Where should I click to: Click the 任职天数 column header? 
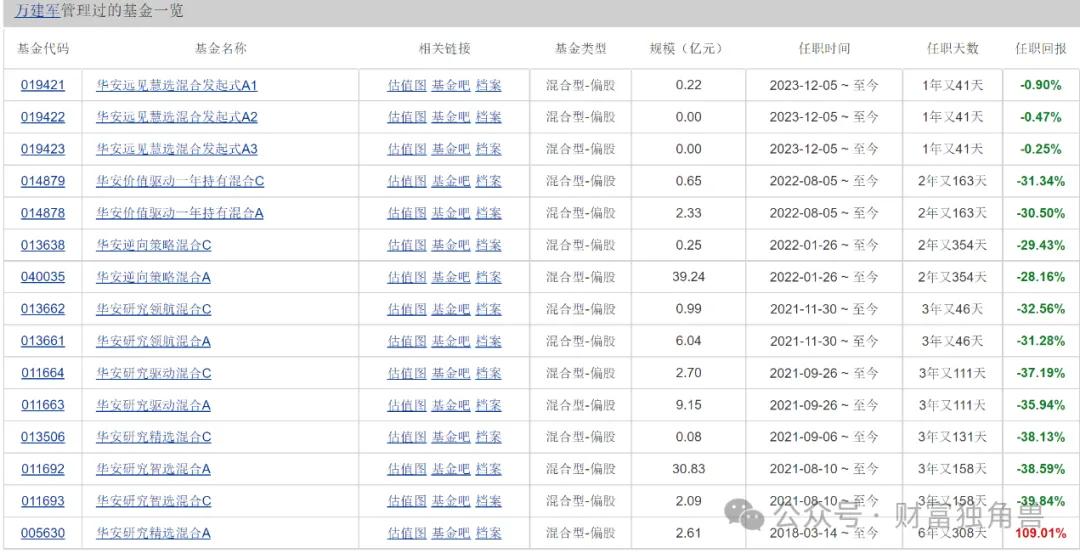point(953,49)
